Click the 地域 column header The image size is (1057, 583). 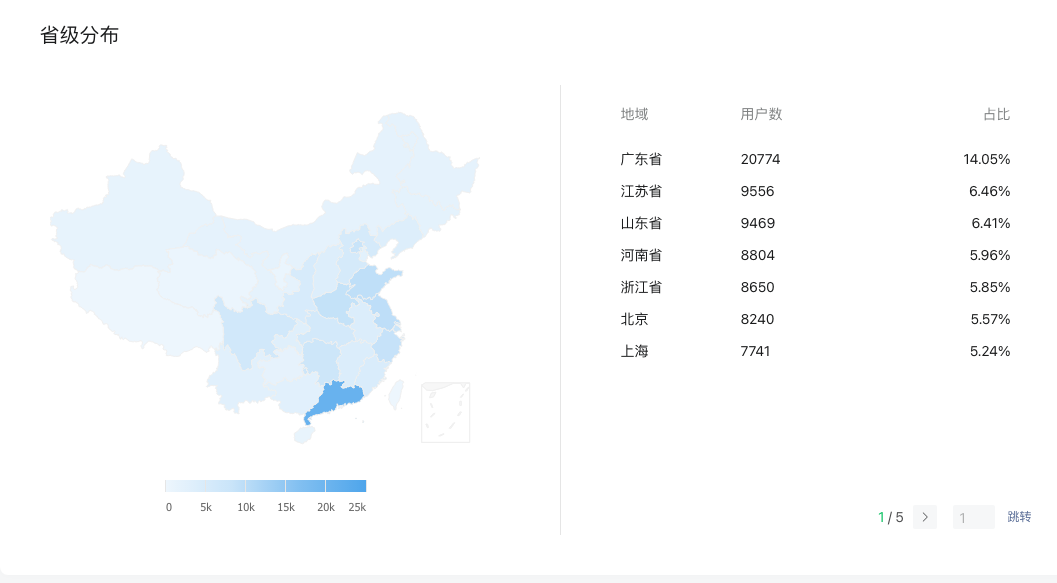(x=634, y=115)
